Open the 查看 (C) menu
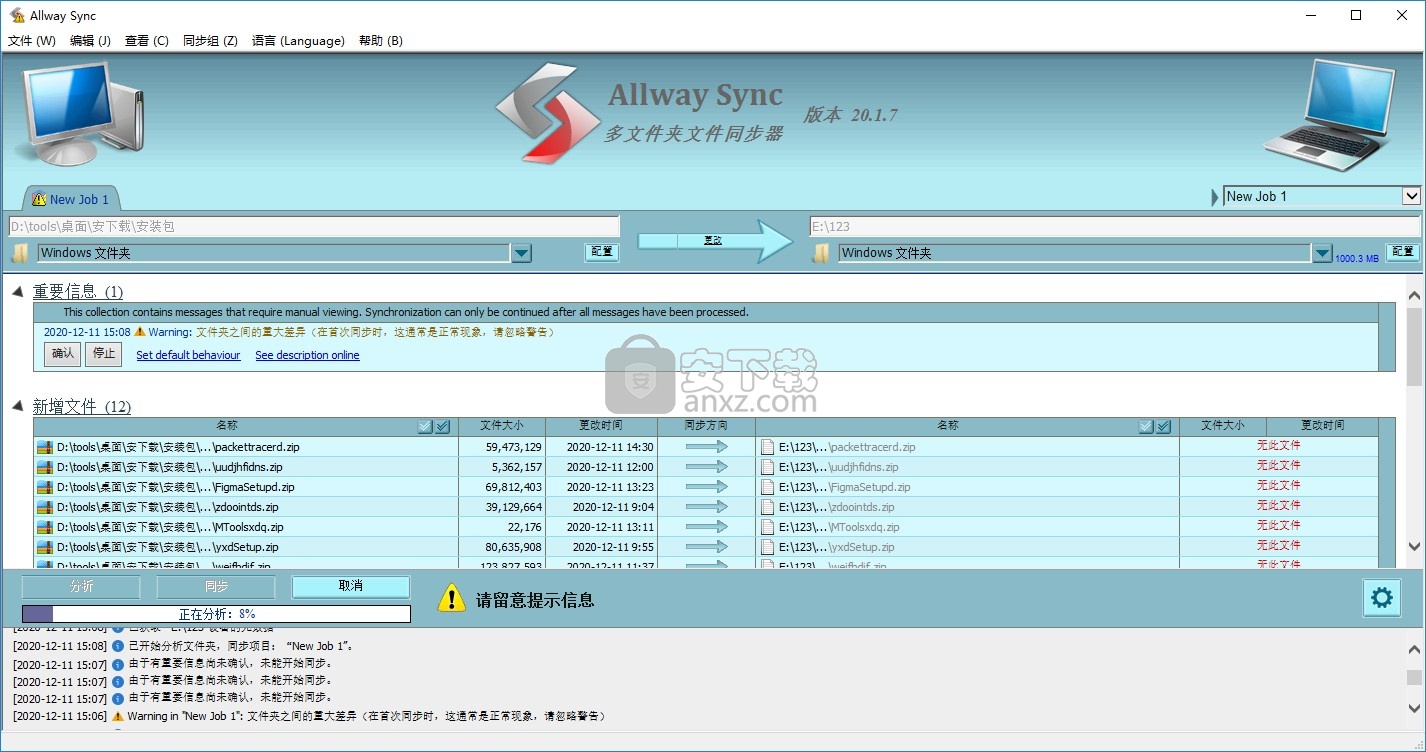1426x752 pixels. [146, 41]
